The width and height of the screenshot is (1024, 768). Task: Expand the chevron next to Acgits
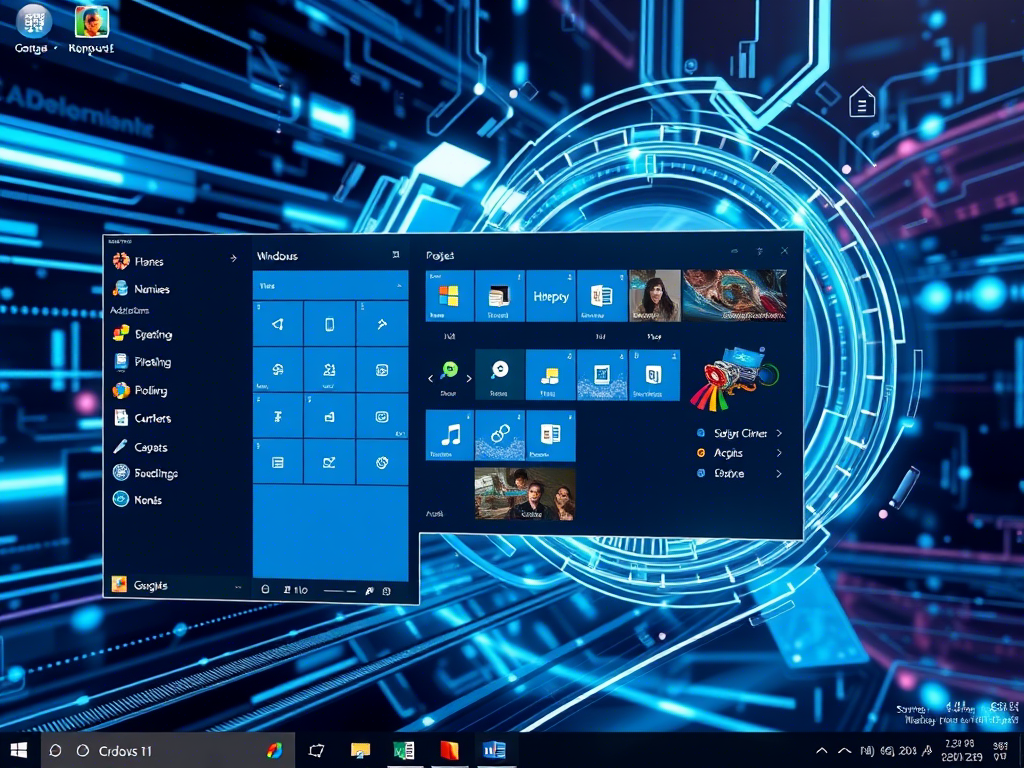(x=778, y=453)
